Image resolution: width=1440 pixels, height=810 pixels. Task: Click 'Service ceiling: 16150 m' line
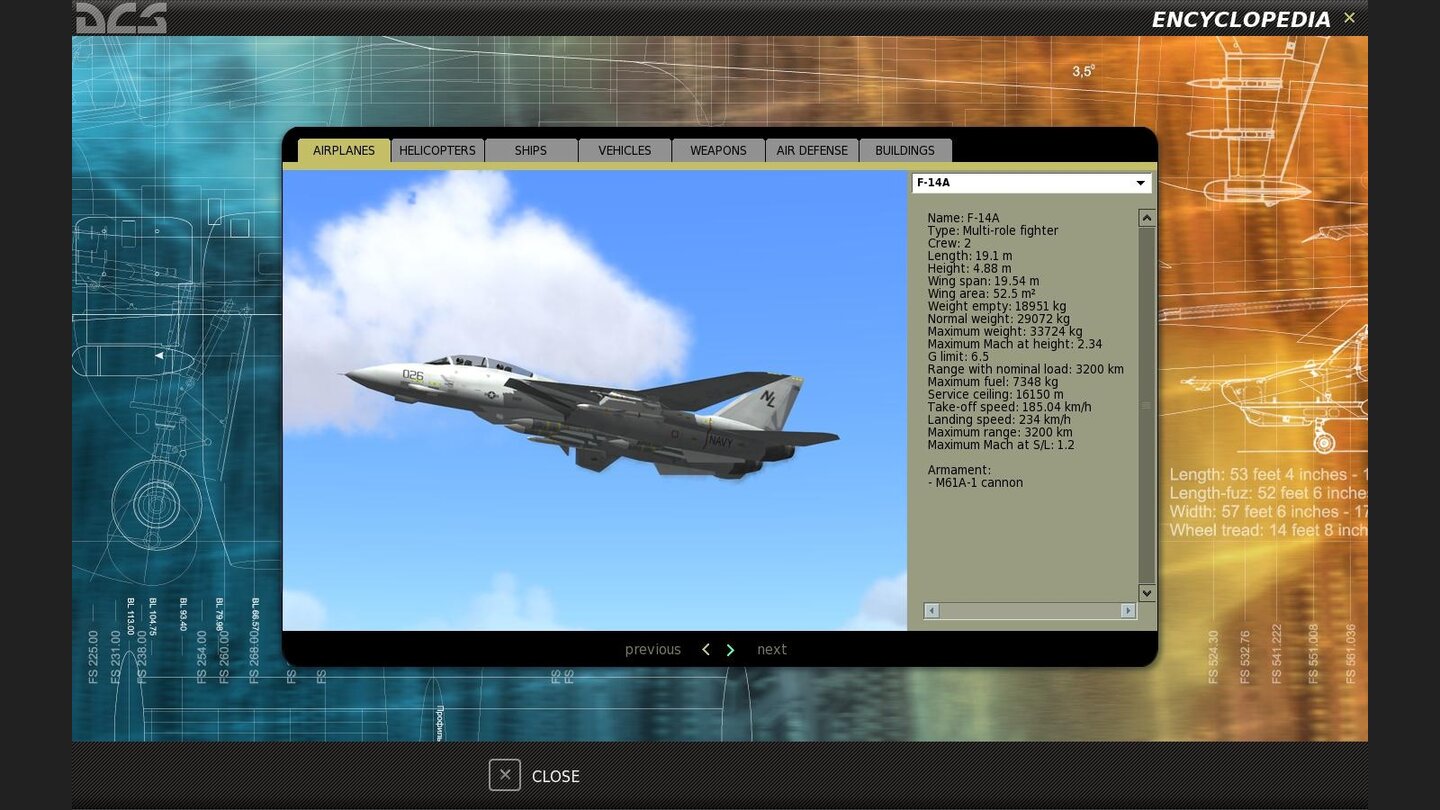(x=995, y=395)
